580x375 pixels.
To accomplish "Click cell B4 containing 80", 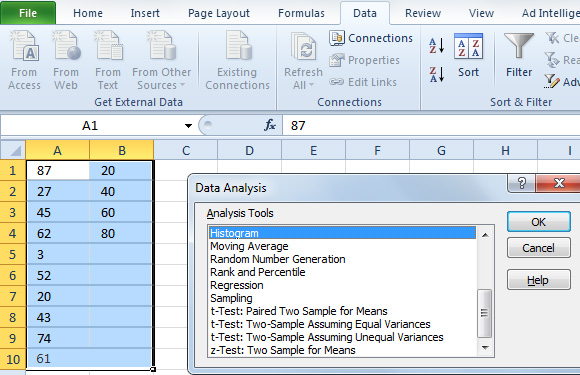I will click(121, 233).
